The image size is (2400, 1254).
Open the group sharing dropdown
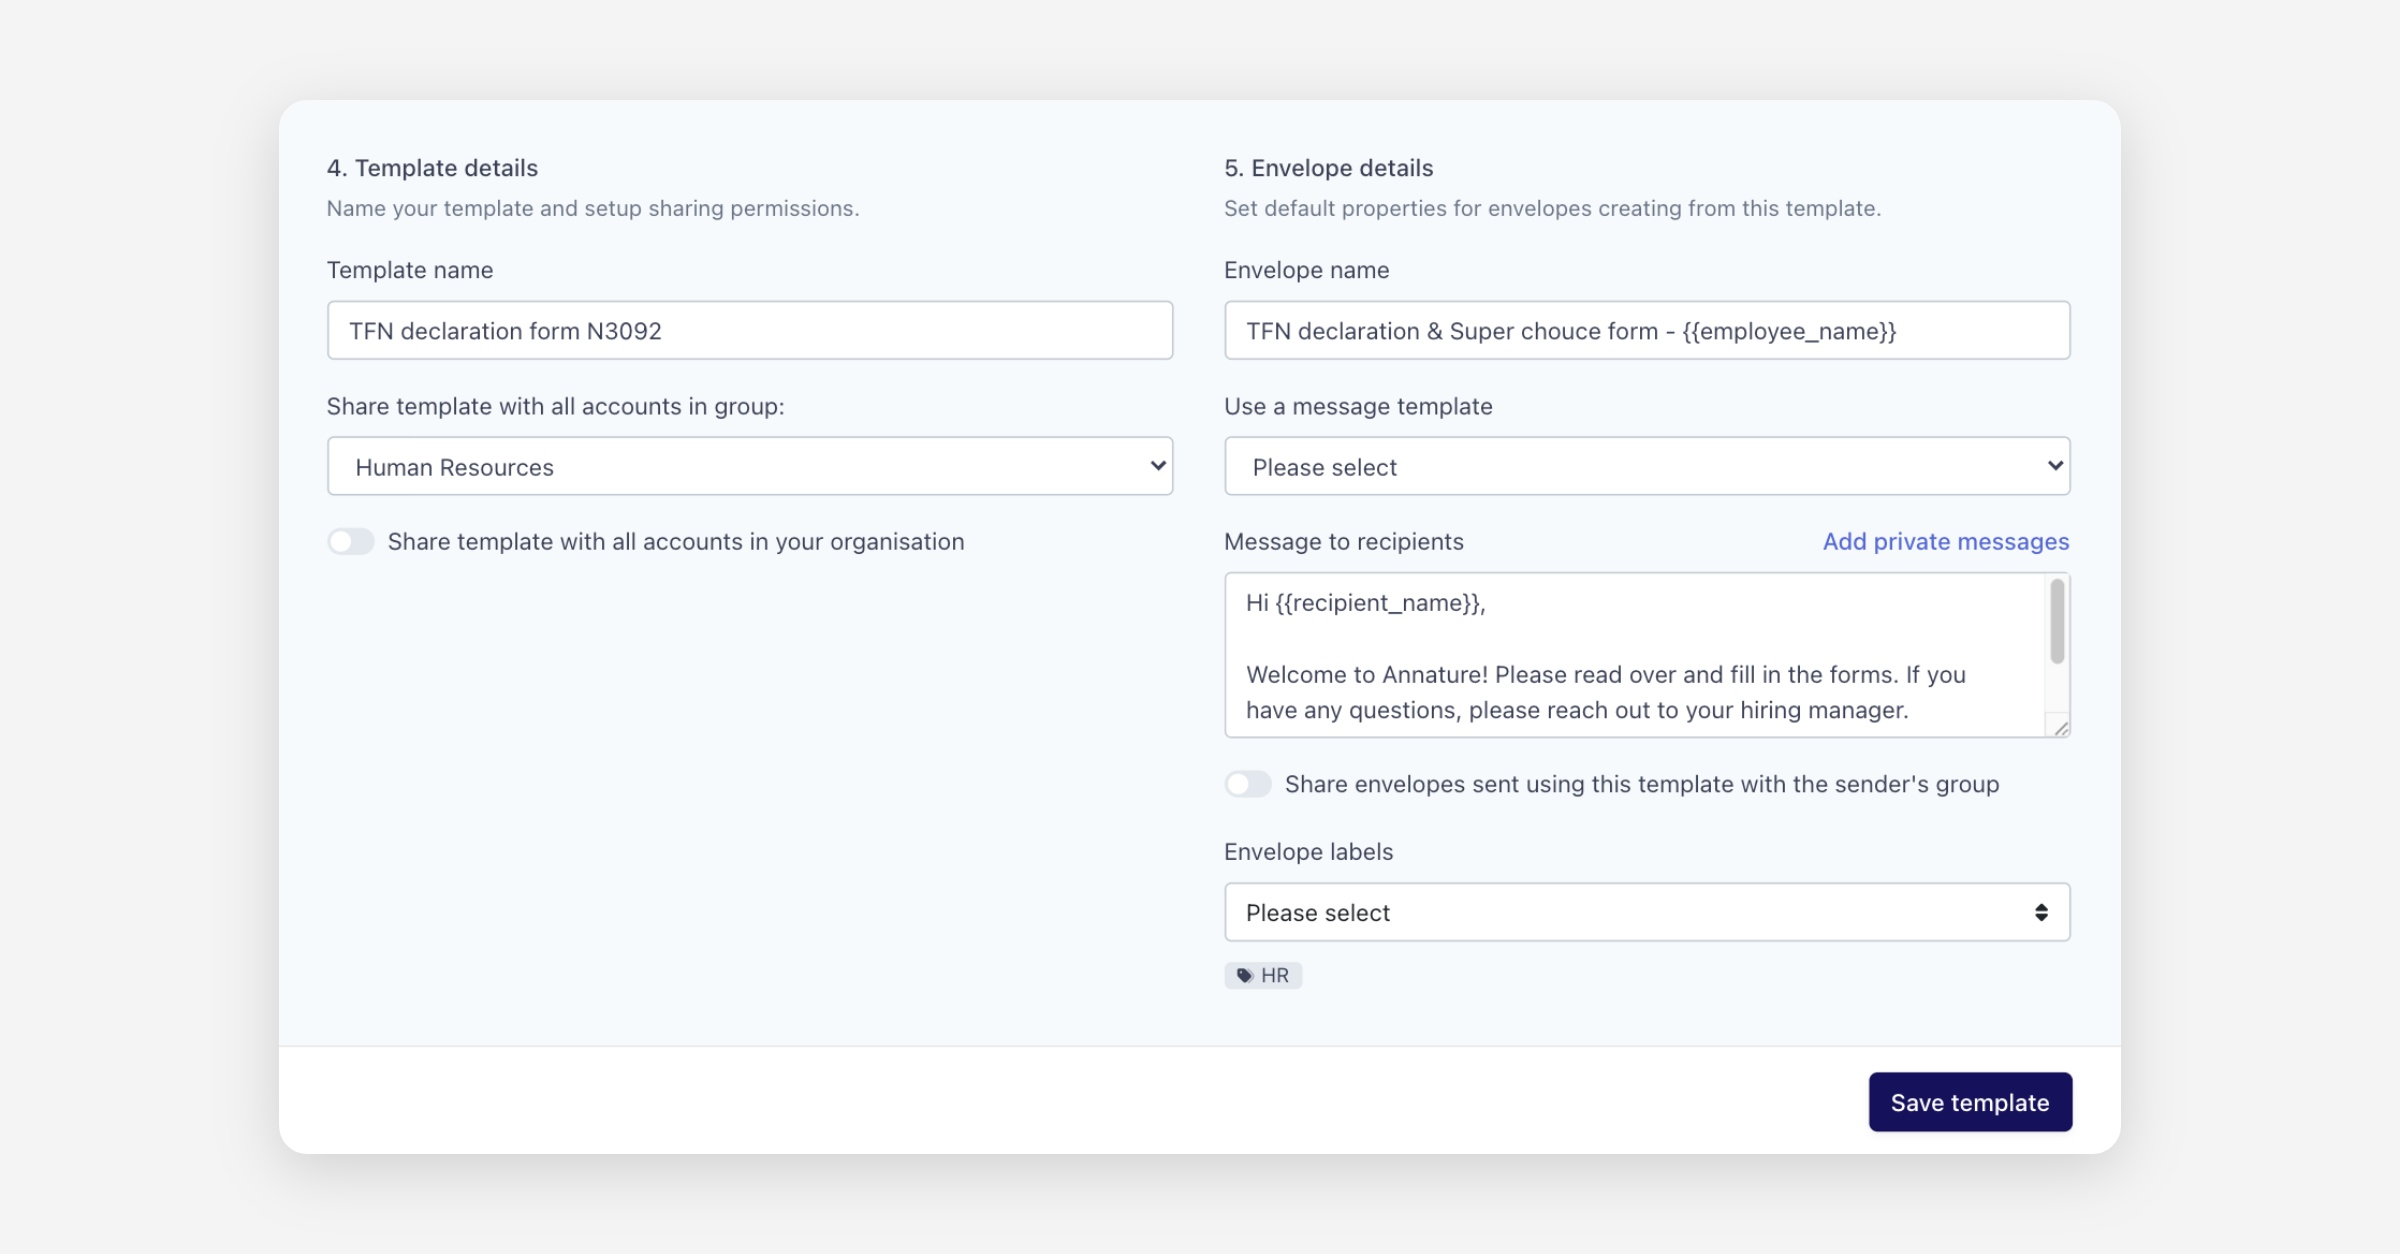pyautogui.click(x=748, y=466)
